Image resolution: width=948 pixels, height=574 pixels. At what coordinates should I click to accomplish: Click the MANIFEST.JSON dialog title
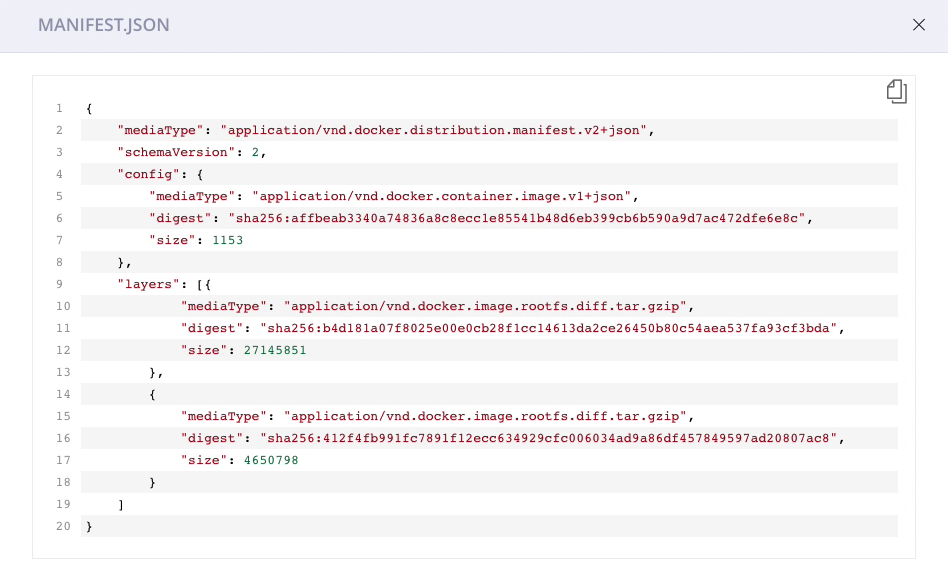(x=103, y=25)
